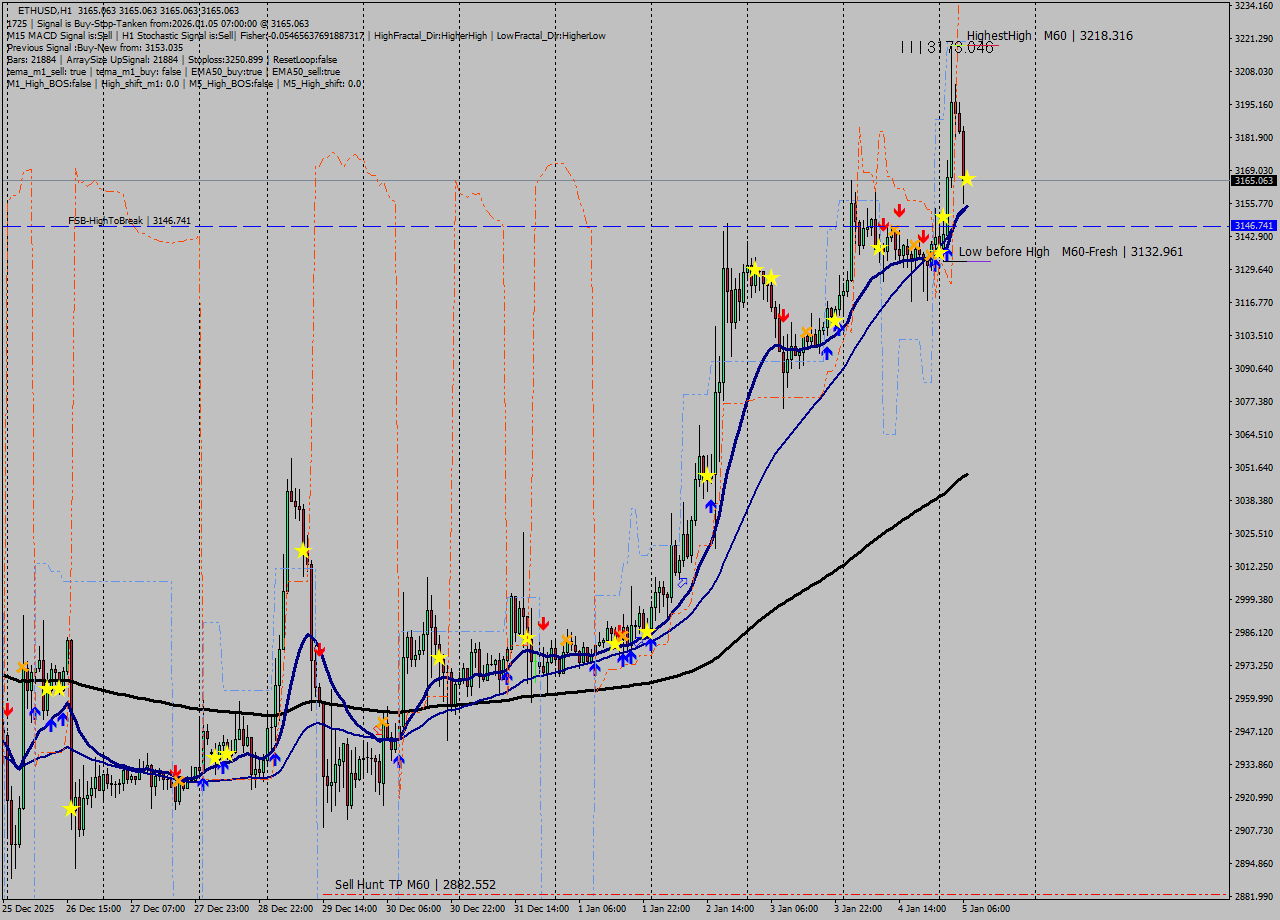Image resolution: width=1280 pixels, height=920 pixels.
Task: Select the EMA50_buy:true indicator status text
Action: 226,71
